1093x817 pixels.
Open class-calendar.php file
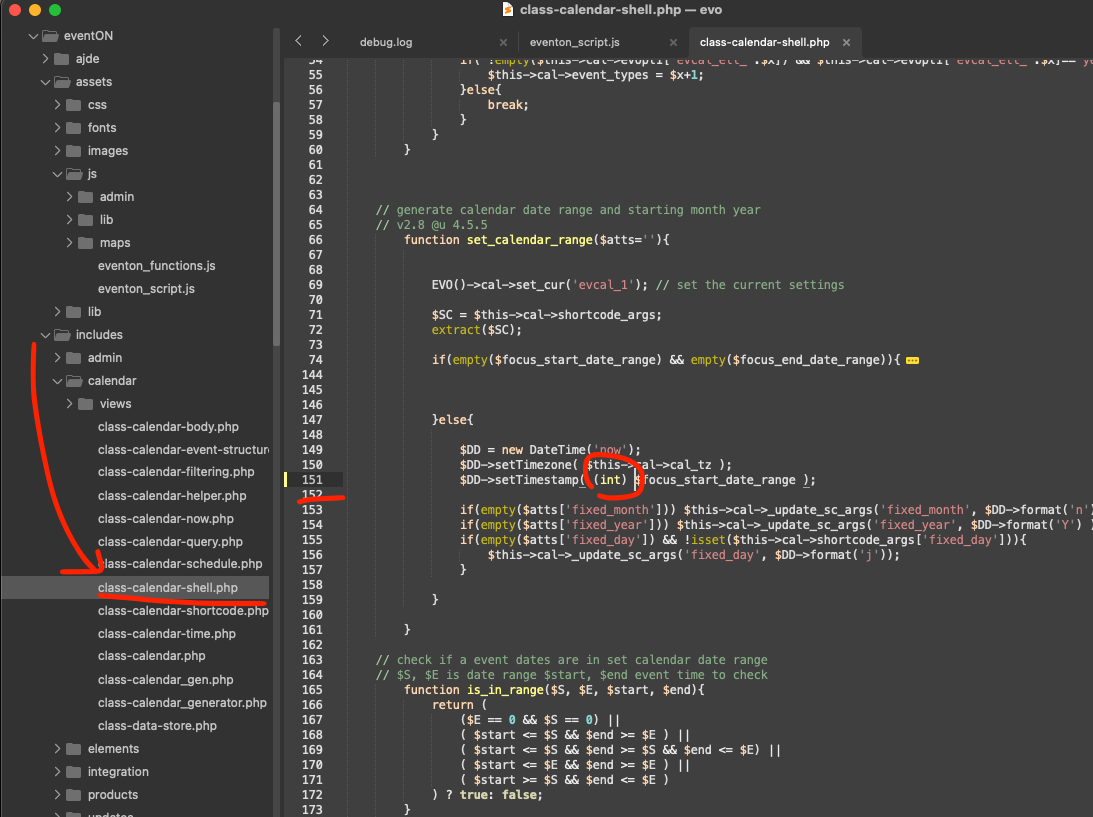point(151,656)
